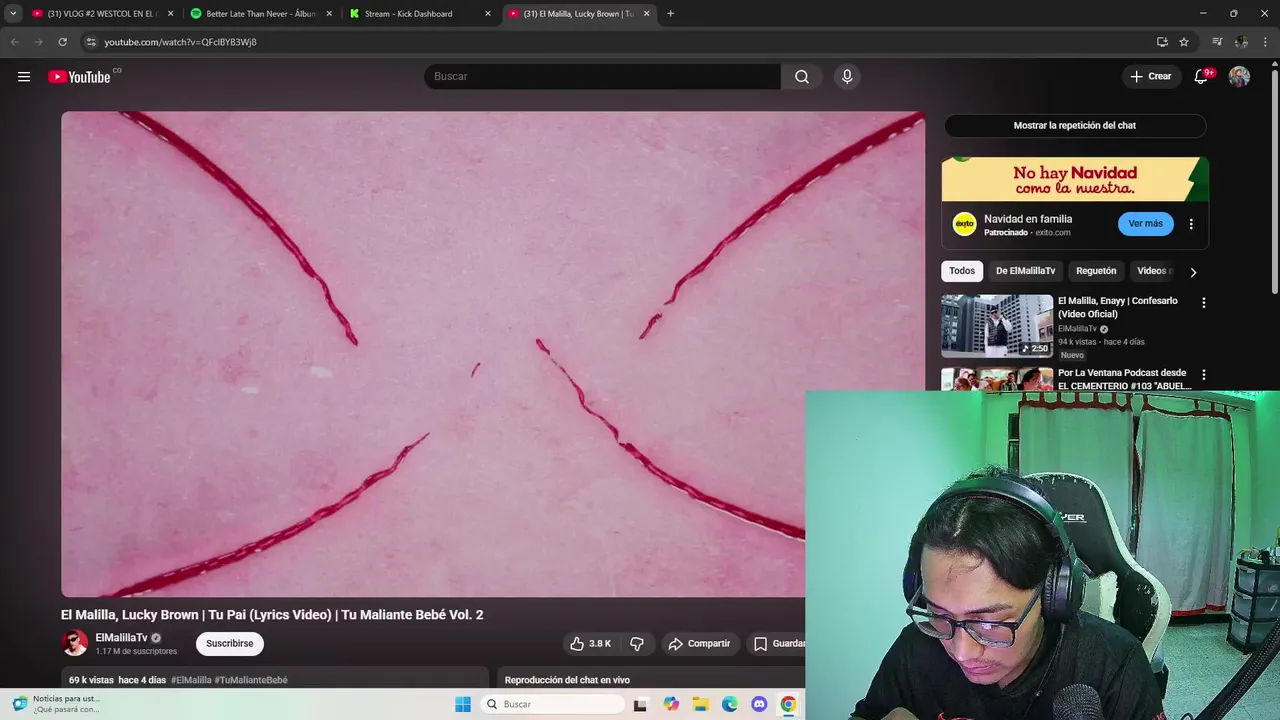
Task: Open news widget 'Noticias para ust...'
Action: tap(56, 704)
